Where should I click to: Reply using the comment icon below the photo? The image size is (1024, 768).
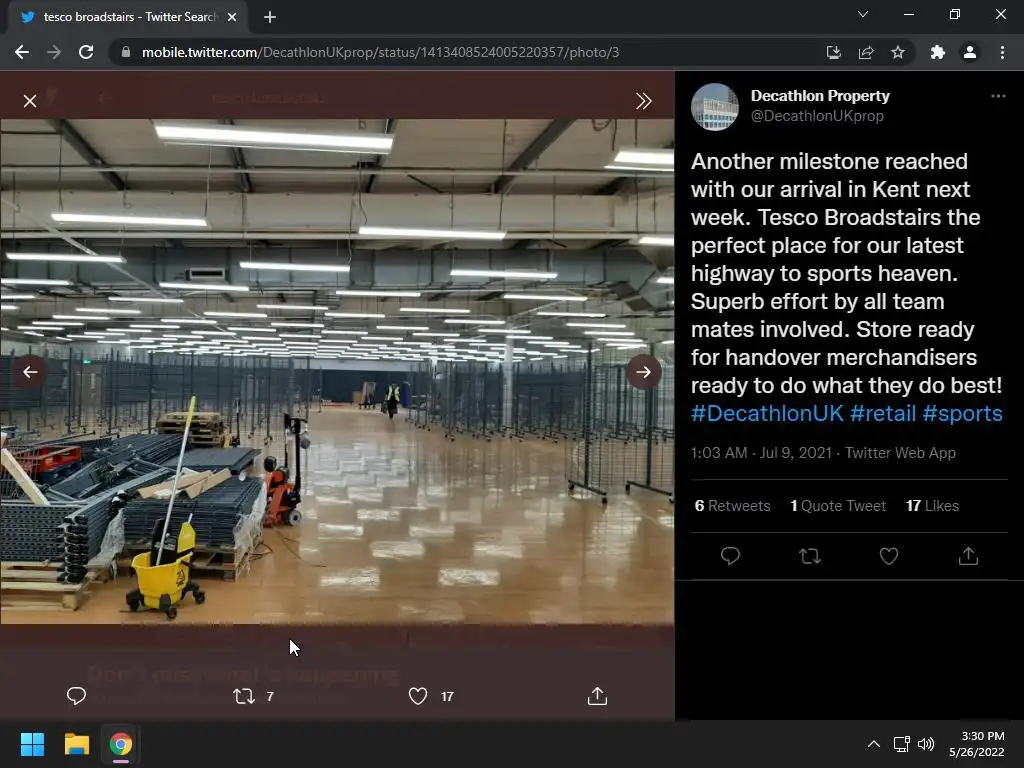[76, 696]
